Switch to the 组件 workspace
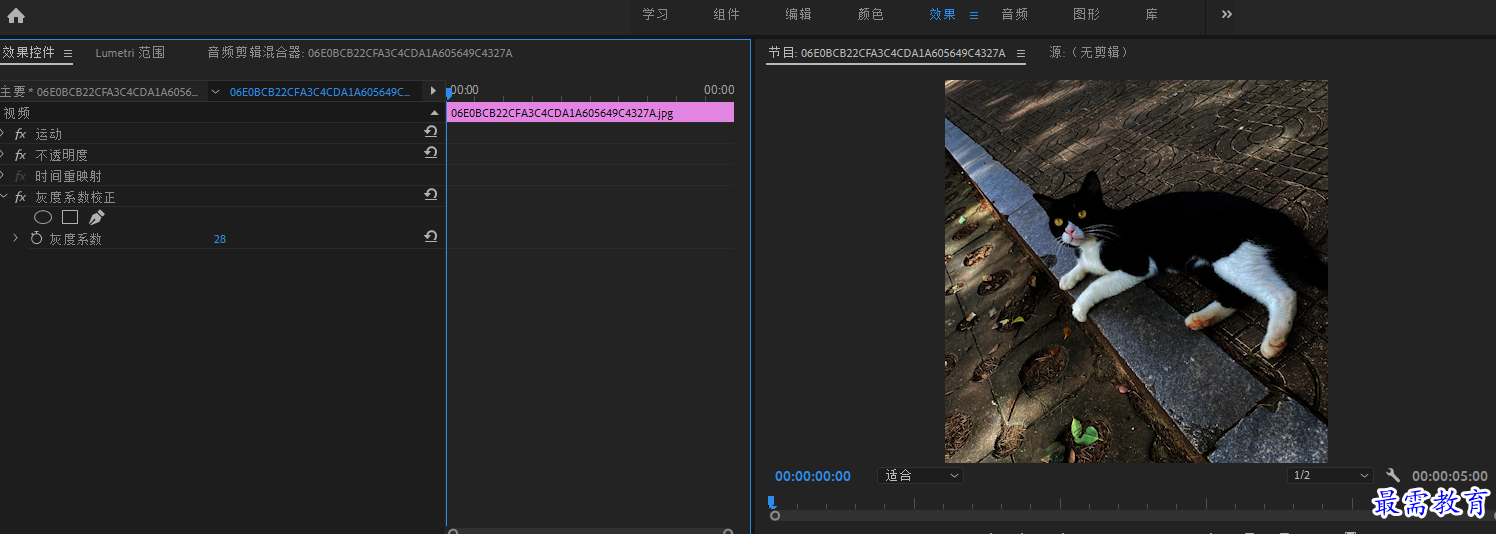This screenshot has width=1496, height=534. 727,14
